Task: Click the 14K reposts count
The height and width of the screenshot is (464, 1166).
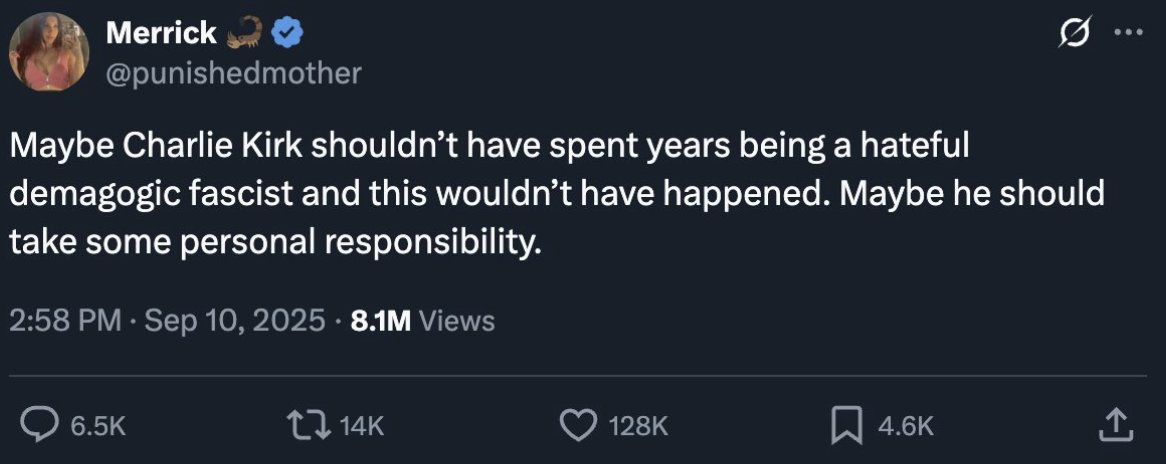Action: (x=362, y=427)
